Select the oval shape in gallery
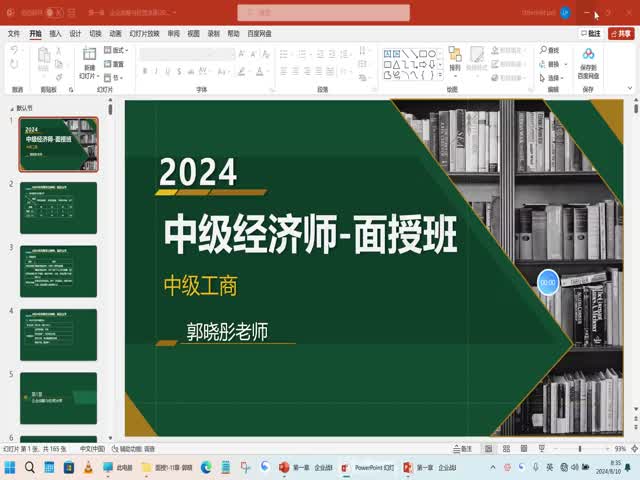The height and width of the screenshot is (480, 640). pyautogui.click(x=431, y=53)
